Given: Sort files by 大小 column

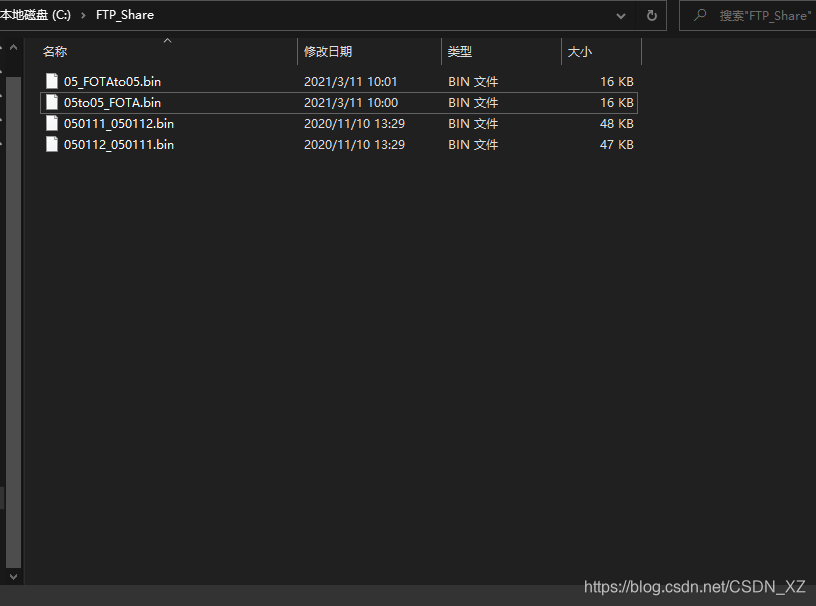Looking at the screenshot, I should click(x=602, y=52).
